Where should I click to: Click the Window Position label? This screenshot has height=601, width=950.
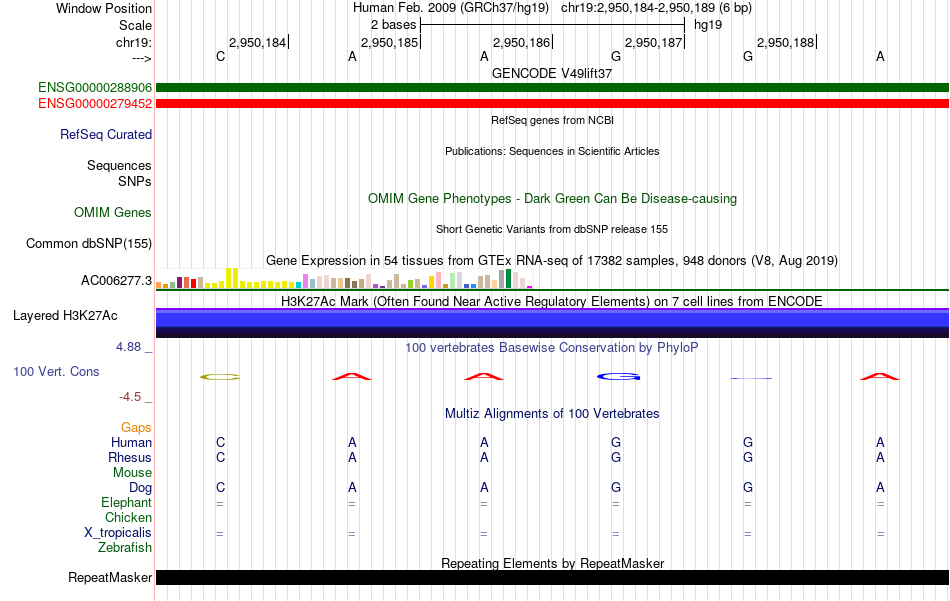pyautogui.click(x=104, y=8)
